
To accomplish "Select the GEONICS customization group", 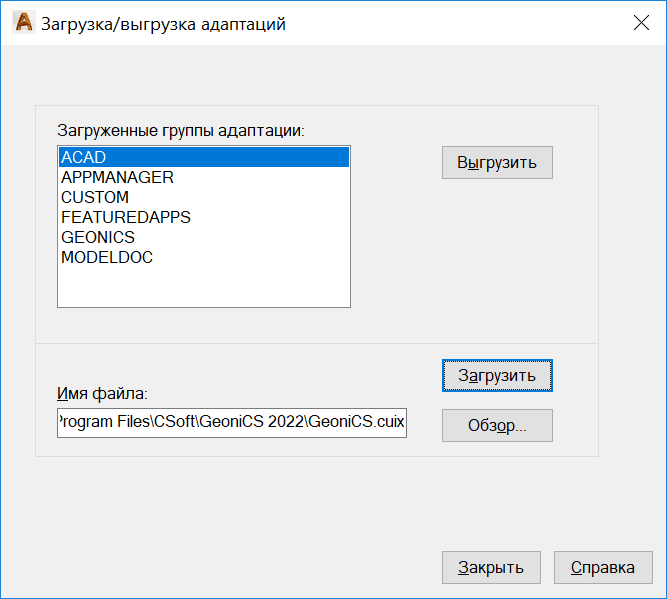I will 98,237.
